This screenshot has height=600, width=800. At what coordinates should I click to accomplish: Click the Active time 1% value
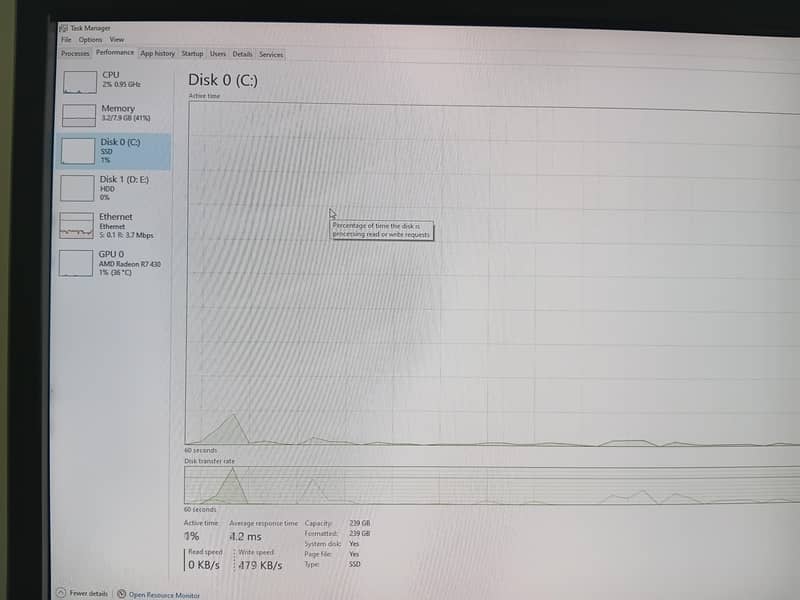[192, 536]
